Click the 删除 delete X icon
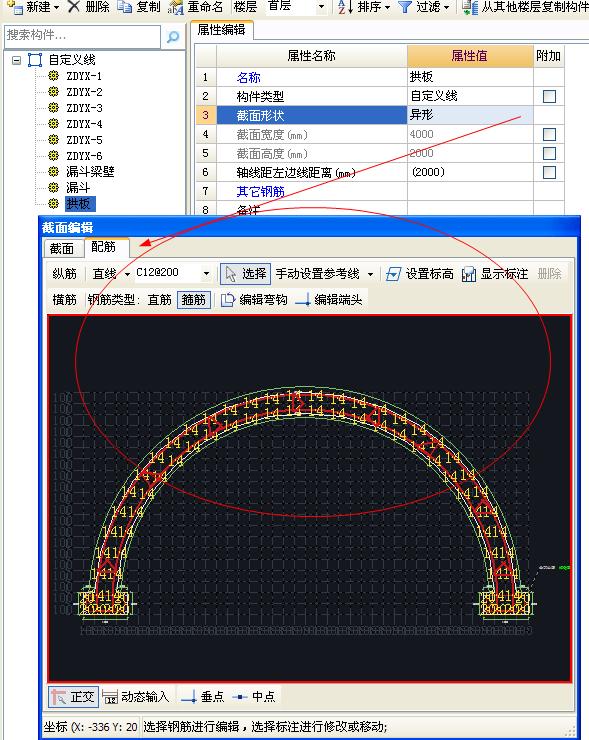This screenshot has width=589, height=740. click(x=74, y=7)
